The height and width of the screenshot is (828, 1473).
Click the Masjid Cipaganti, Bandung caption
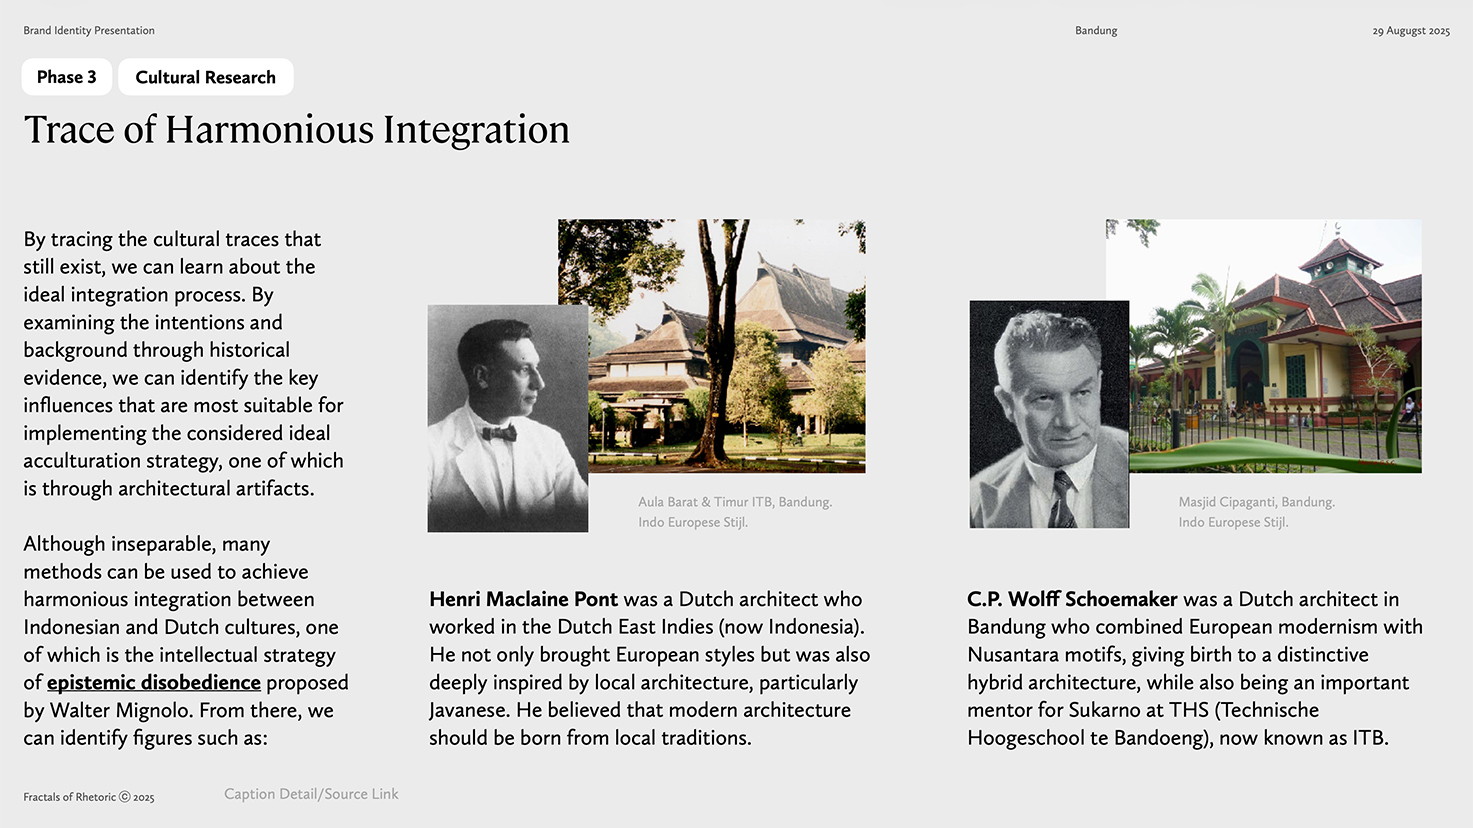click(x=1256, y=502)
